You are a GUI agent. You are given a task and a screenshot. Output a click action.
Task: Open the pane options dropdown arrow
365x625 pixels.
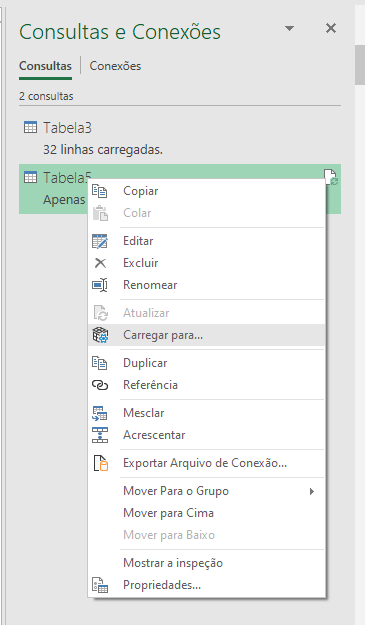tap(290, 28)
